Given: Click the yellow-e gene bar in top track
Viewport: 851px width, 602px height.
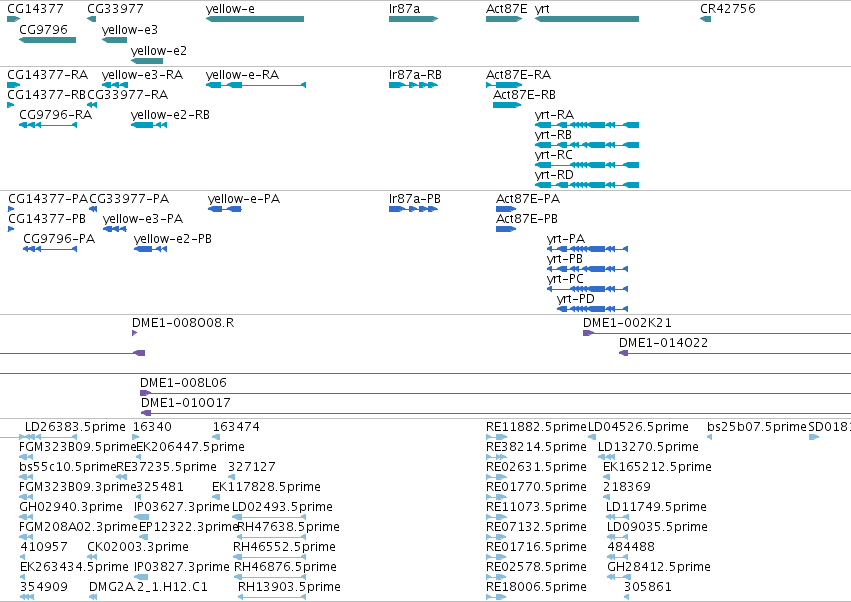Looking at the screenshot, I should [x=255, y=19].
